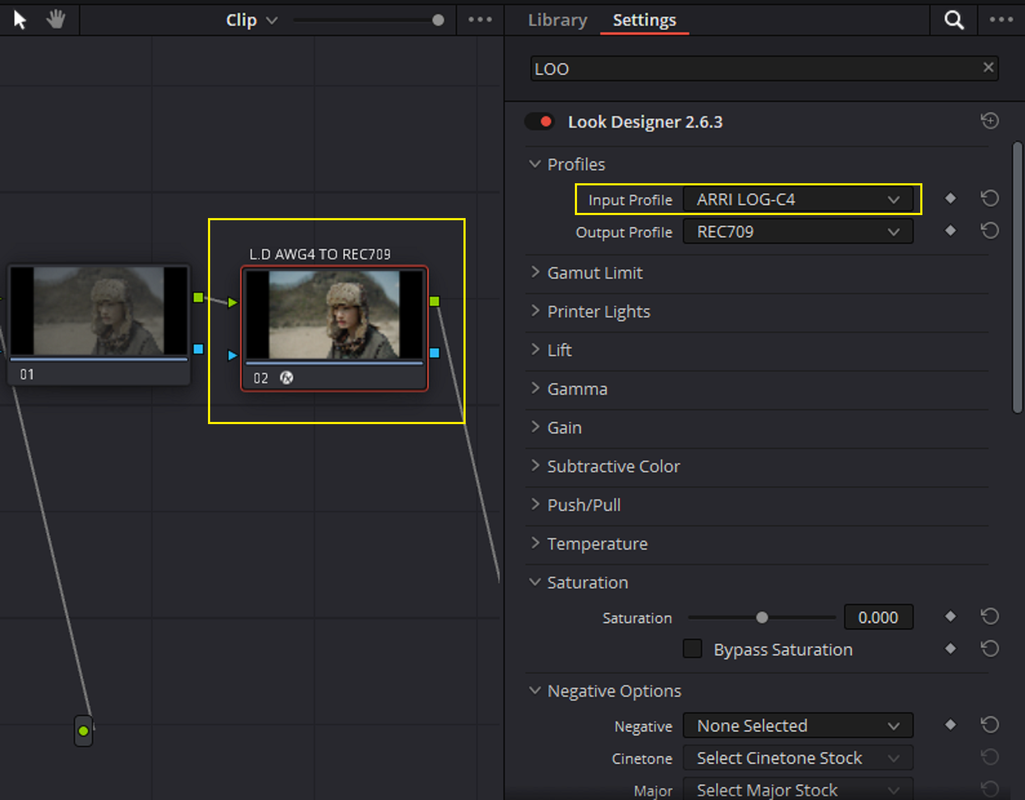Switch to the Settings tab
This screenshot has width=1025, height=800.
click(x=645, y=20)
